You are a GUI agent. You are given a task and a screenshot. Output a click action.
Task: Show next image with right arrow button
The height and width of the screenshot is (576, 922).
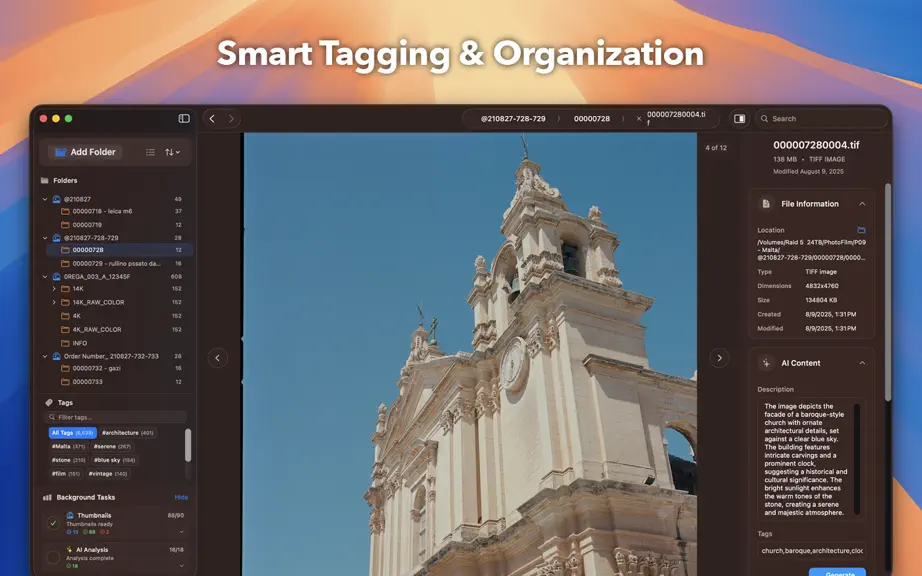coord(719,358)
